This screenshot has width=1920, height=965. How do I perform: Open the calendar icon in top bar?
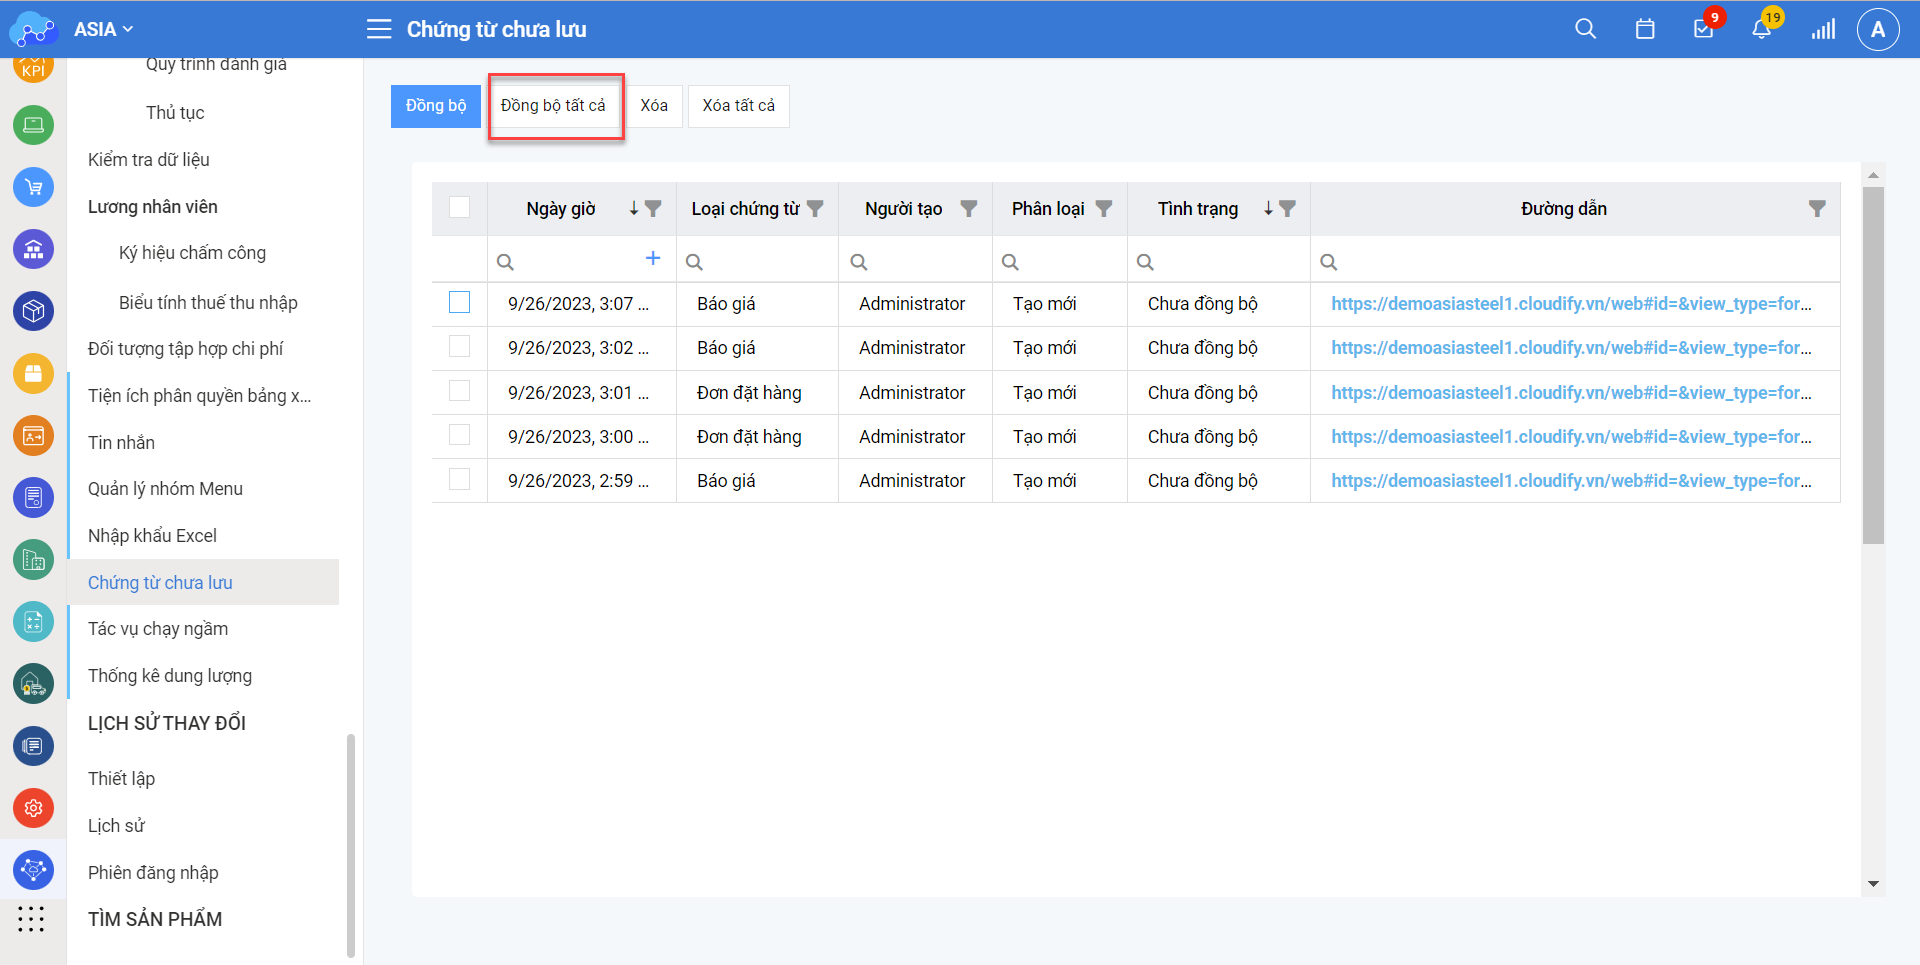tap(1645, 29)
